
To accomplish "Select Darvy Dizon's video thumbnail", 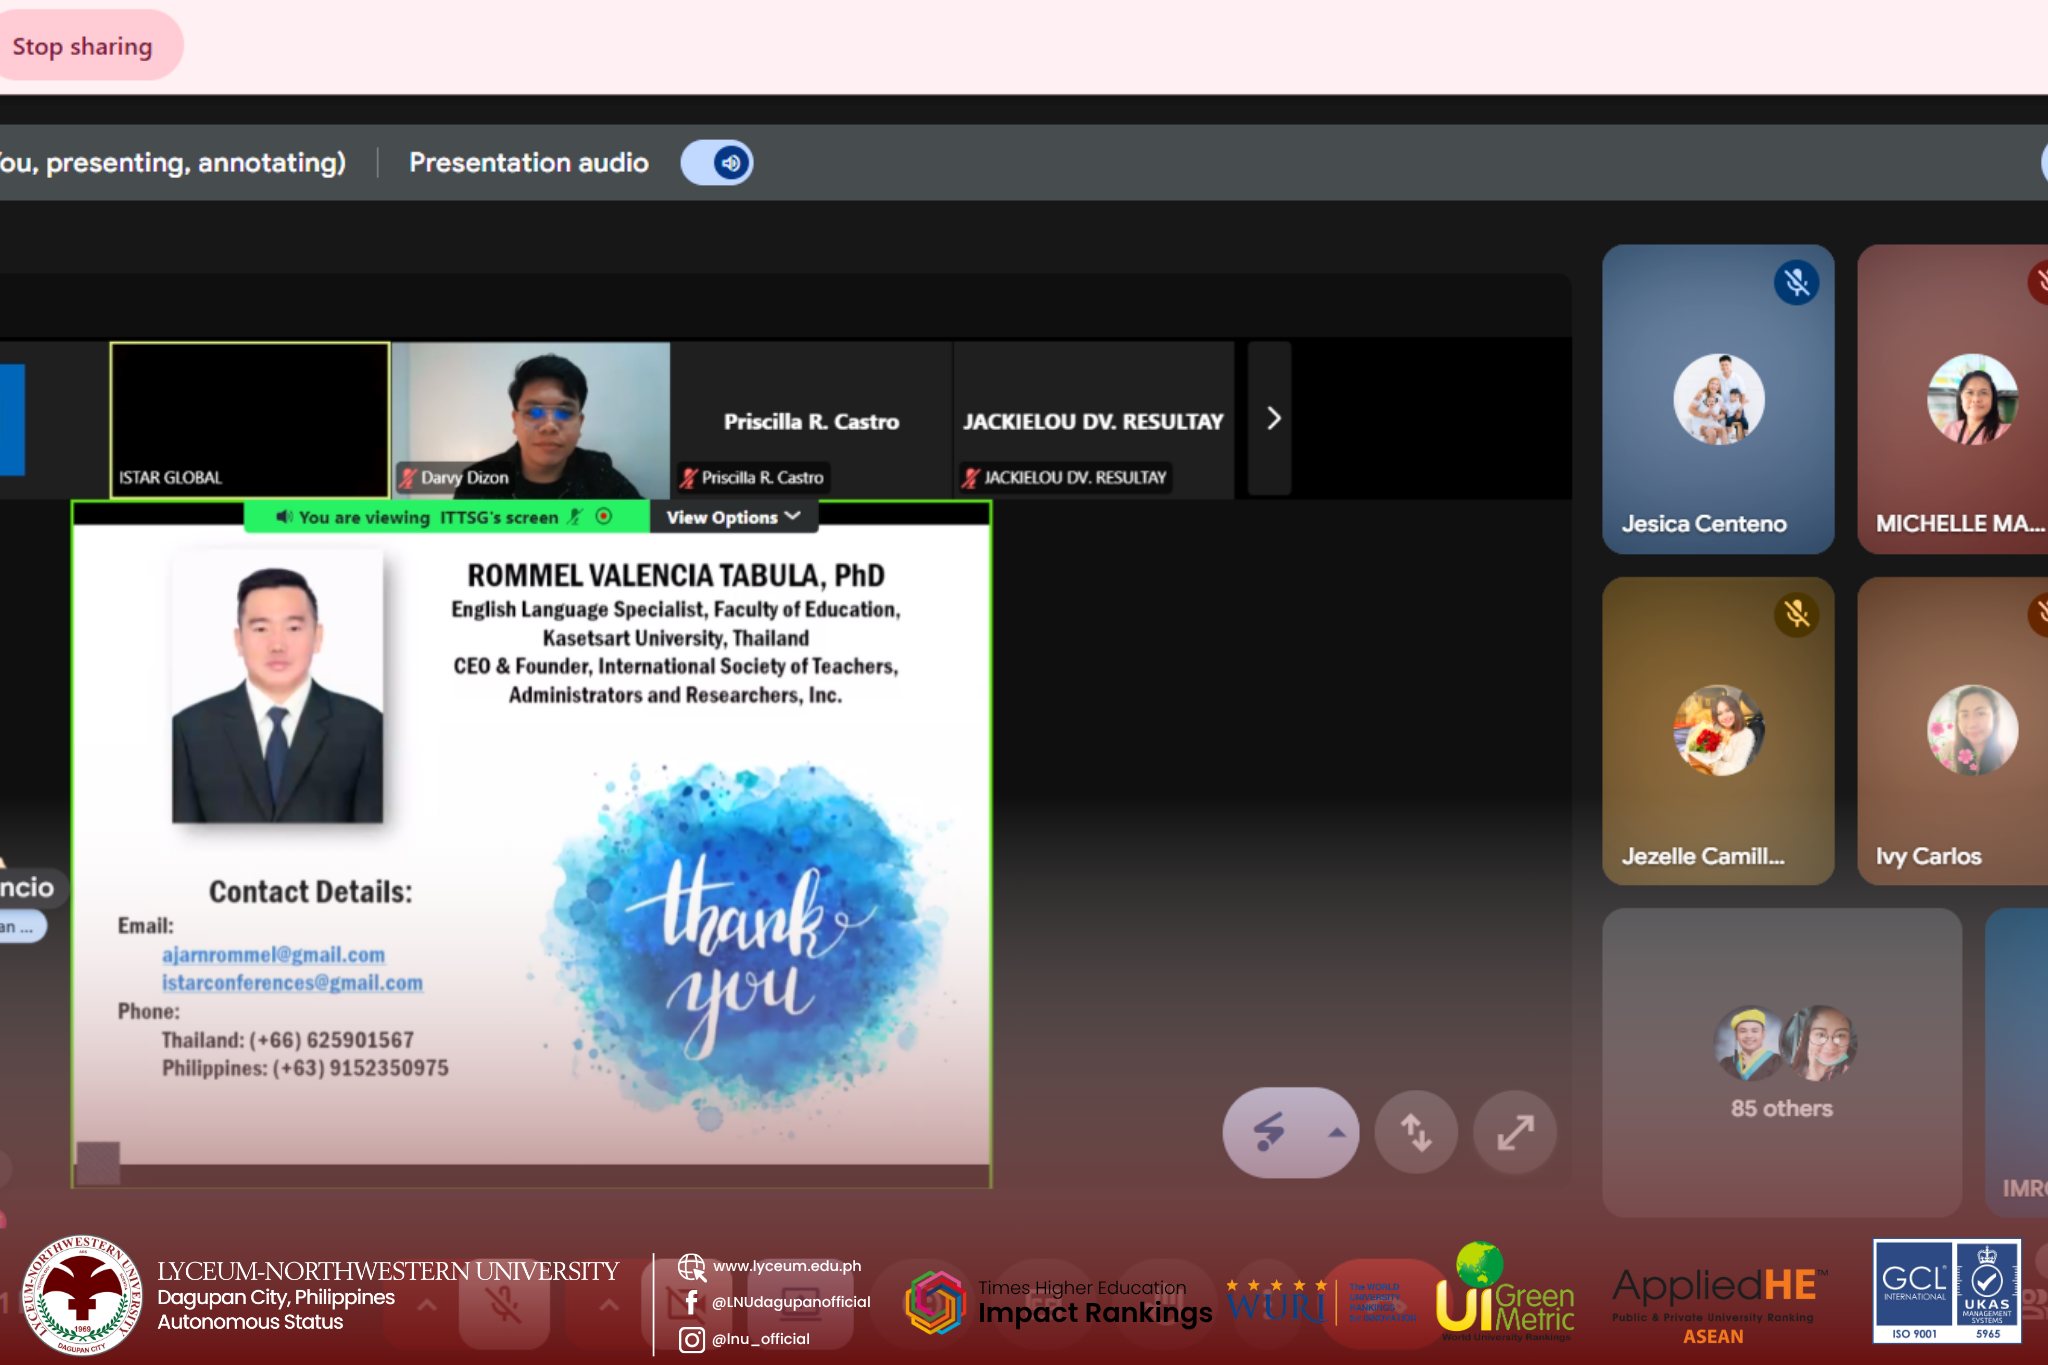I will point(531,419).
